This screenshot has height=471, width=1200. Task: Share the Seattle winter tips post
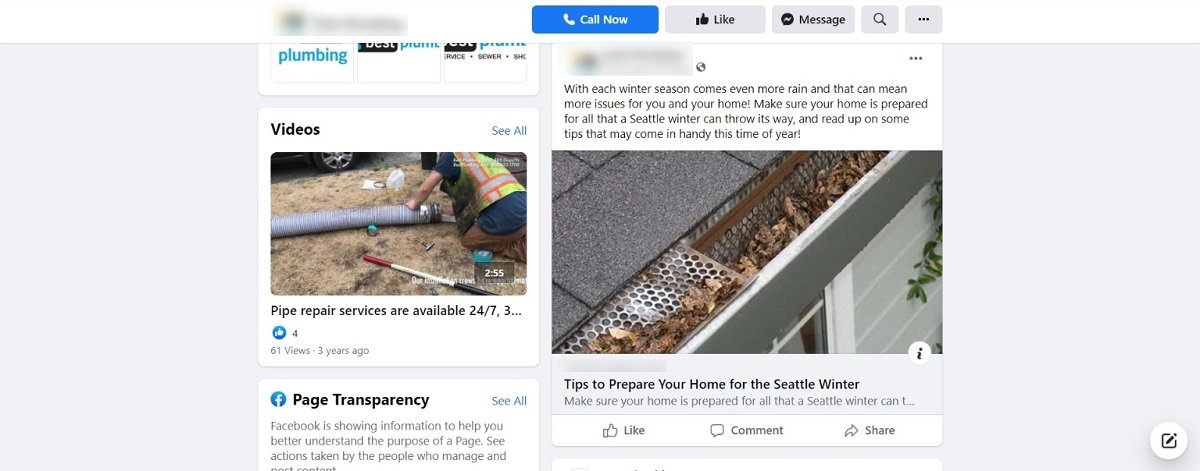pyautogui.click(x=869, y=430)
